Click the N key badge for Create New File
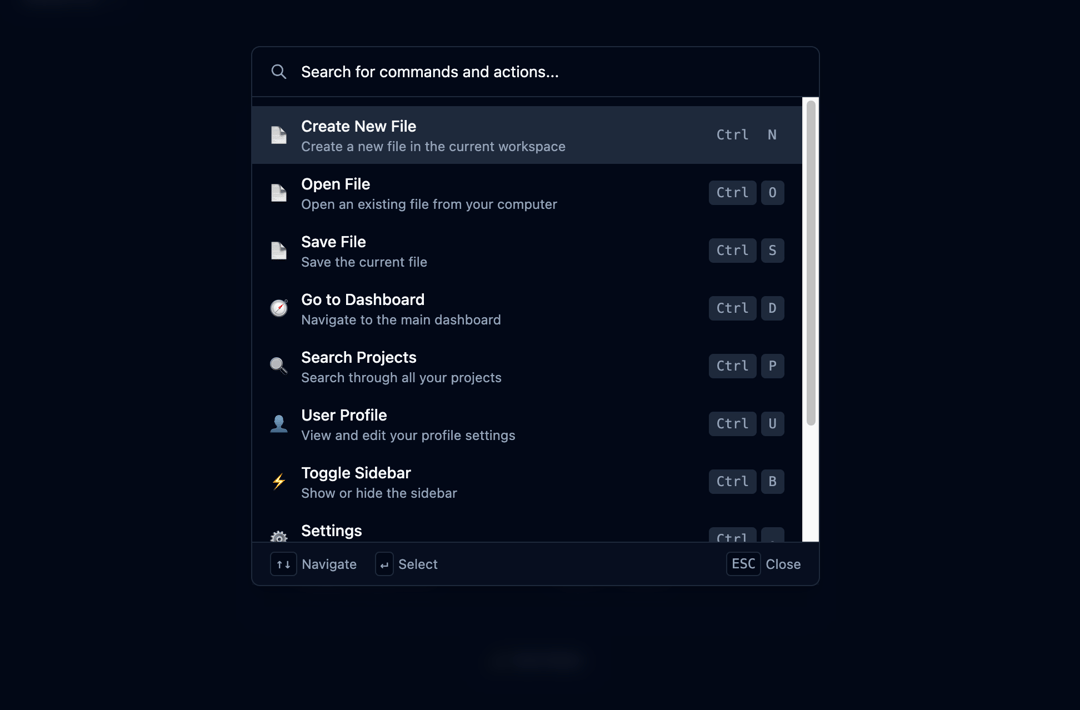The height and width of the screenshot is (710, 1080). pos(772,135)
